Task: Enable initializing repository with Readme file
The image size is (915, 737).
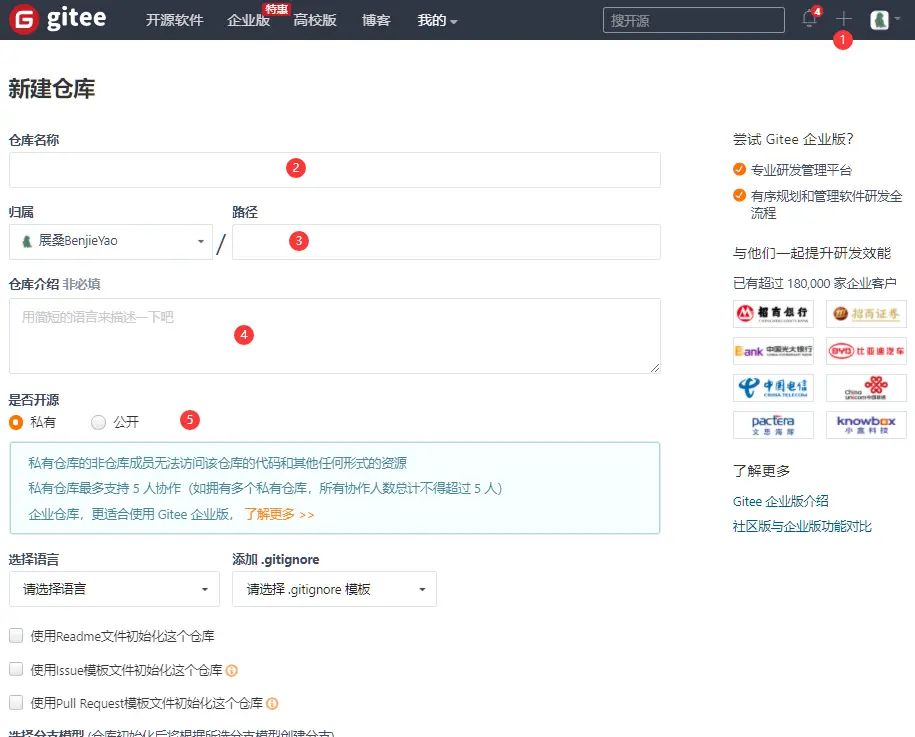Action: pos(16,635)
